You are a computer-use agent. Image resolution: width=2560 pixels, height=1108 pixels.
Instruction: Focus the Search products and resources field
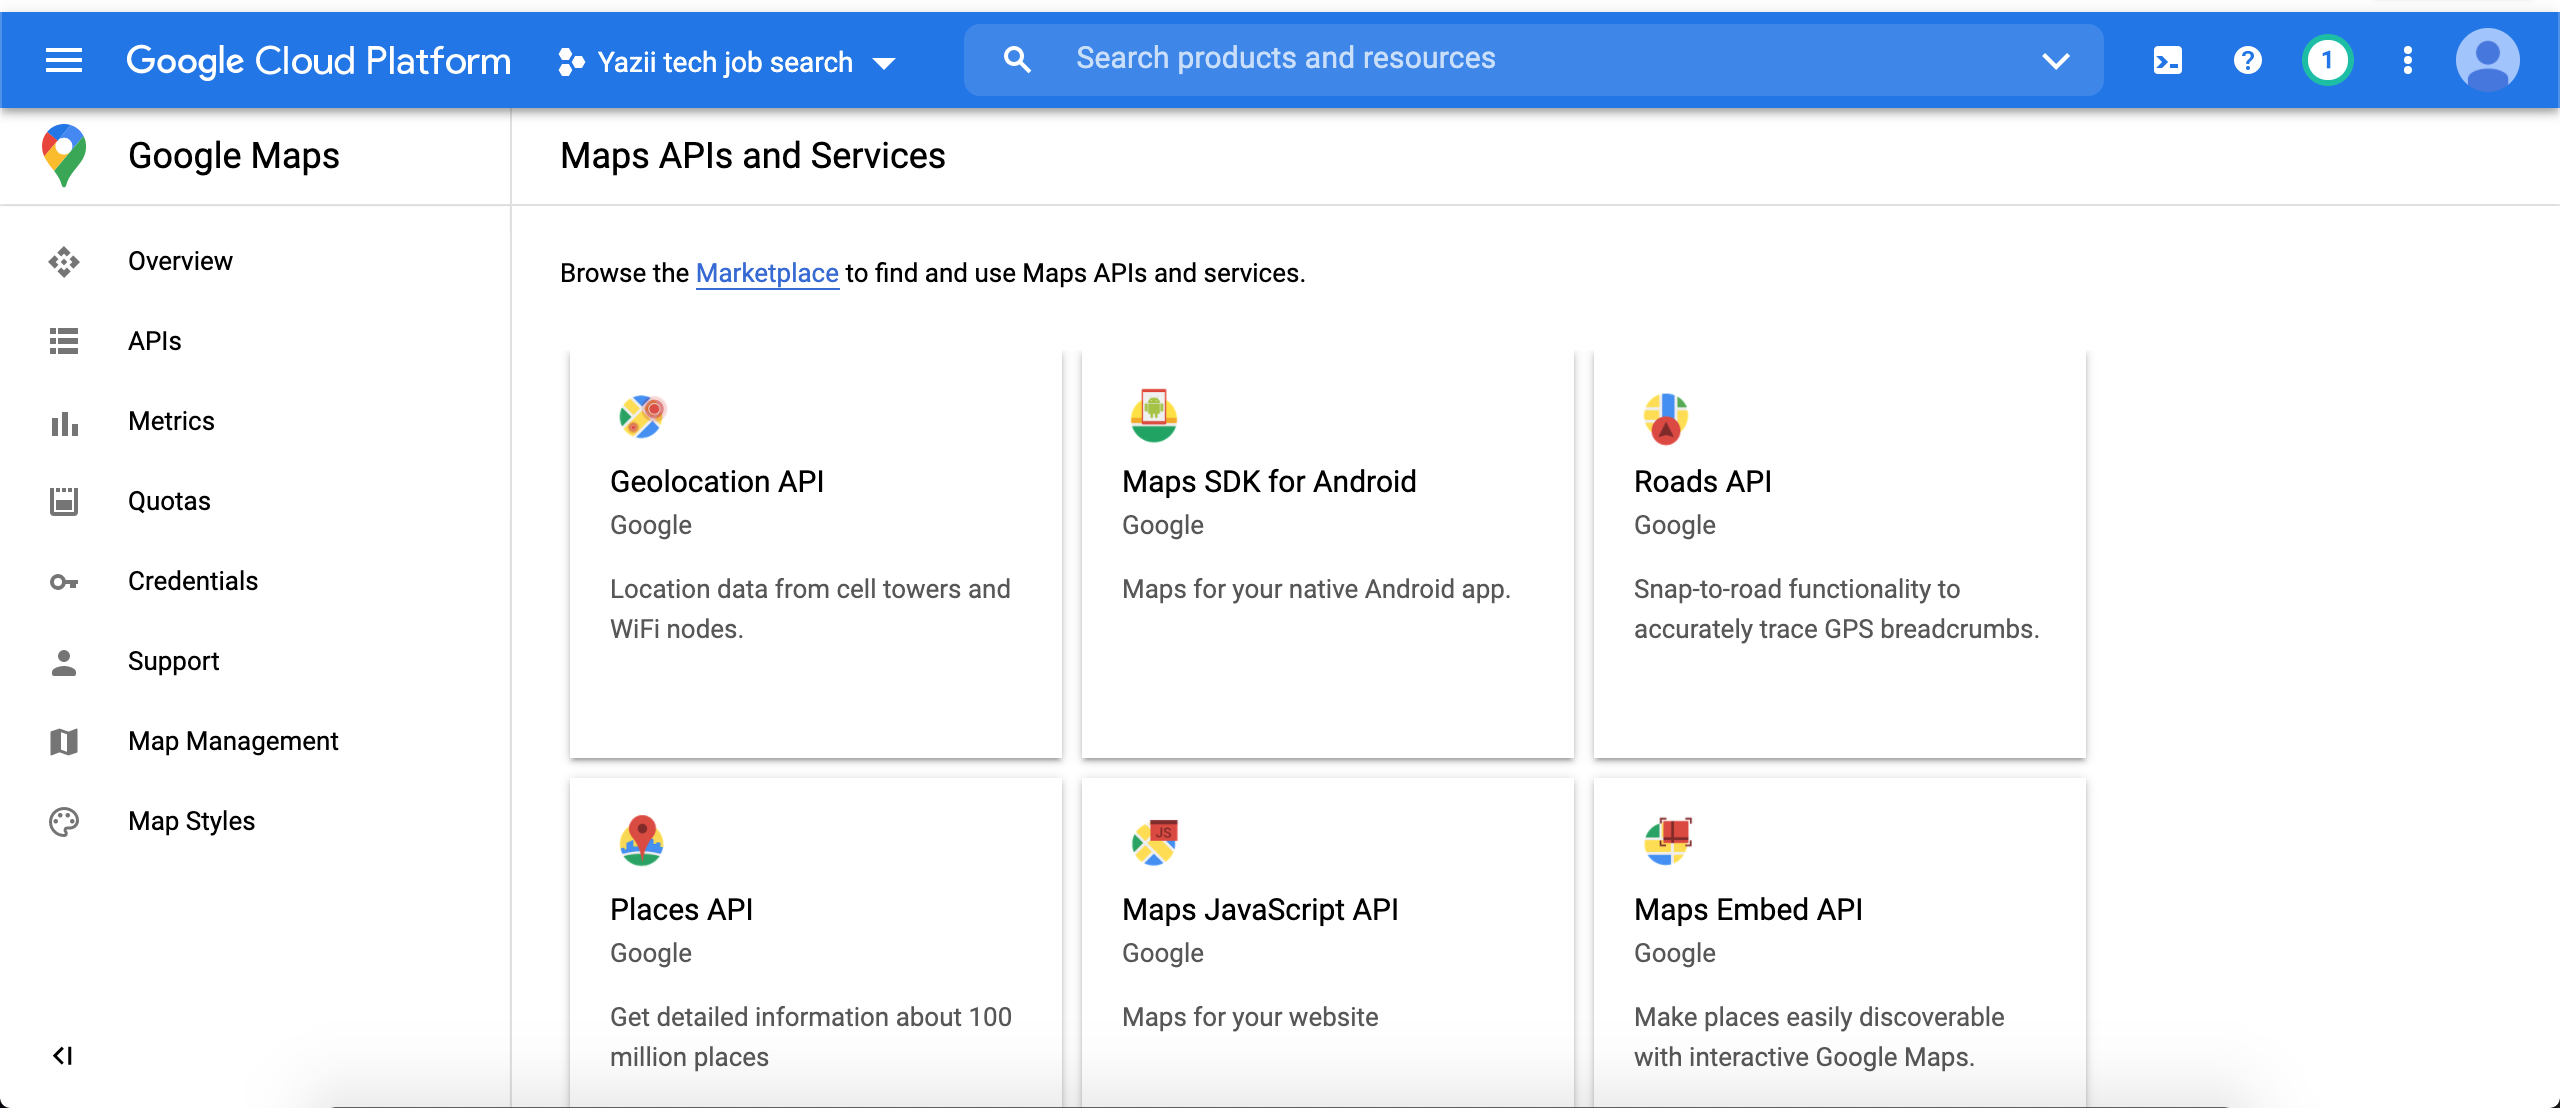(x=1534, y=59)
